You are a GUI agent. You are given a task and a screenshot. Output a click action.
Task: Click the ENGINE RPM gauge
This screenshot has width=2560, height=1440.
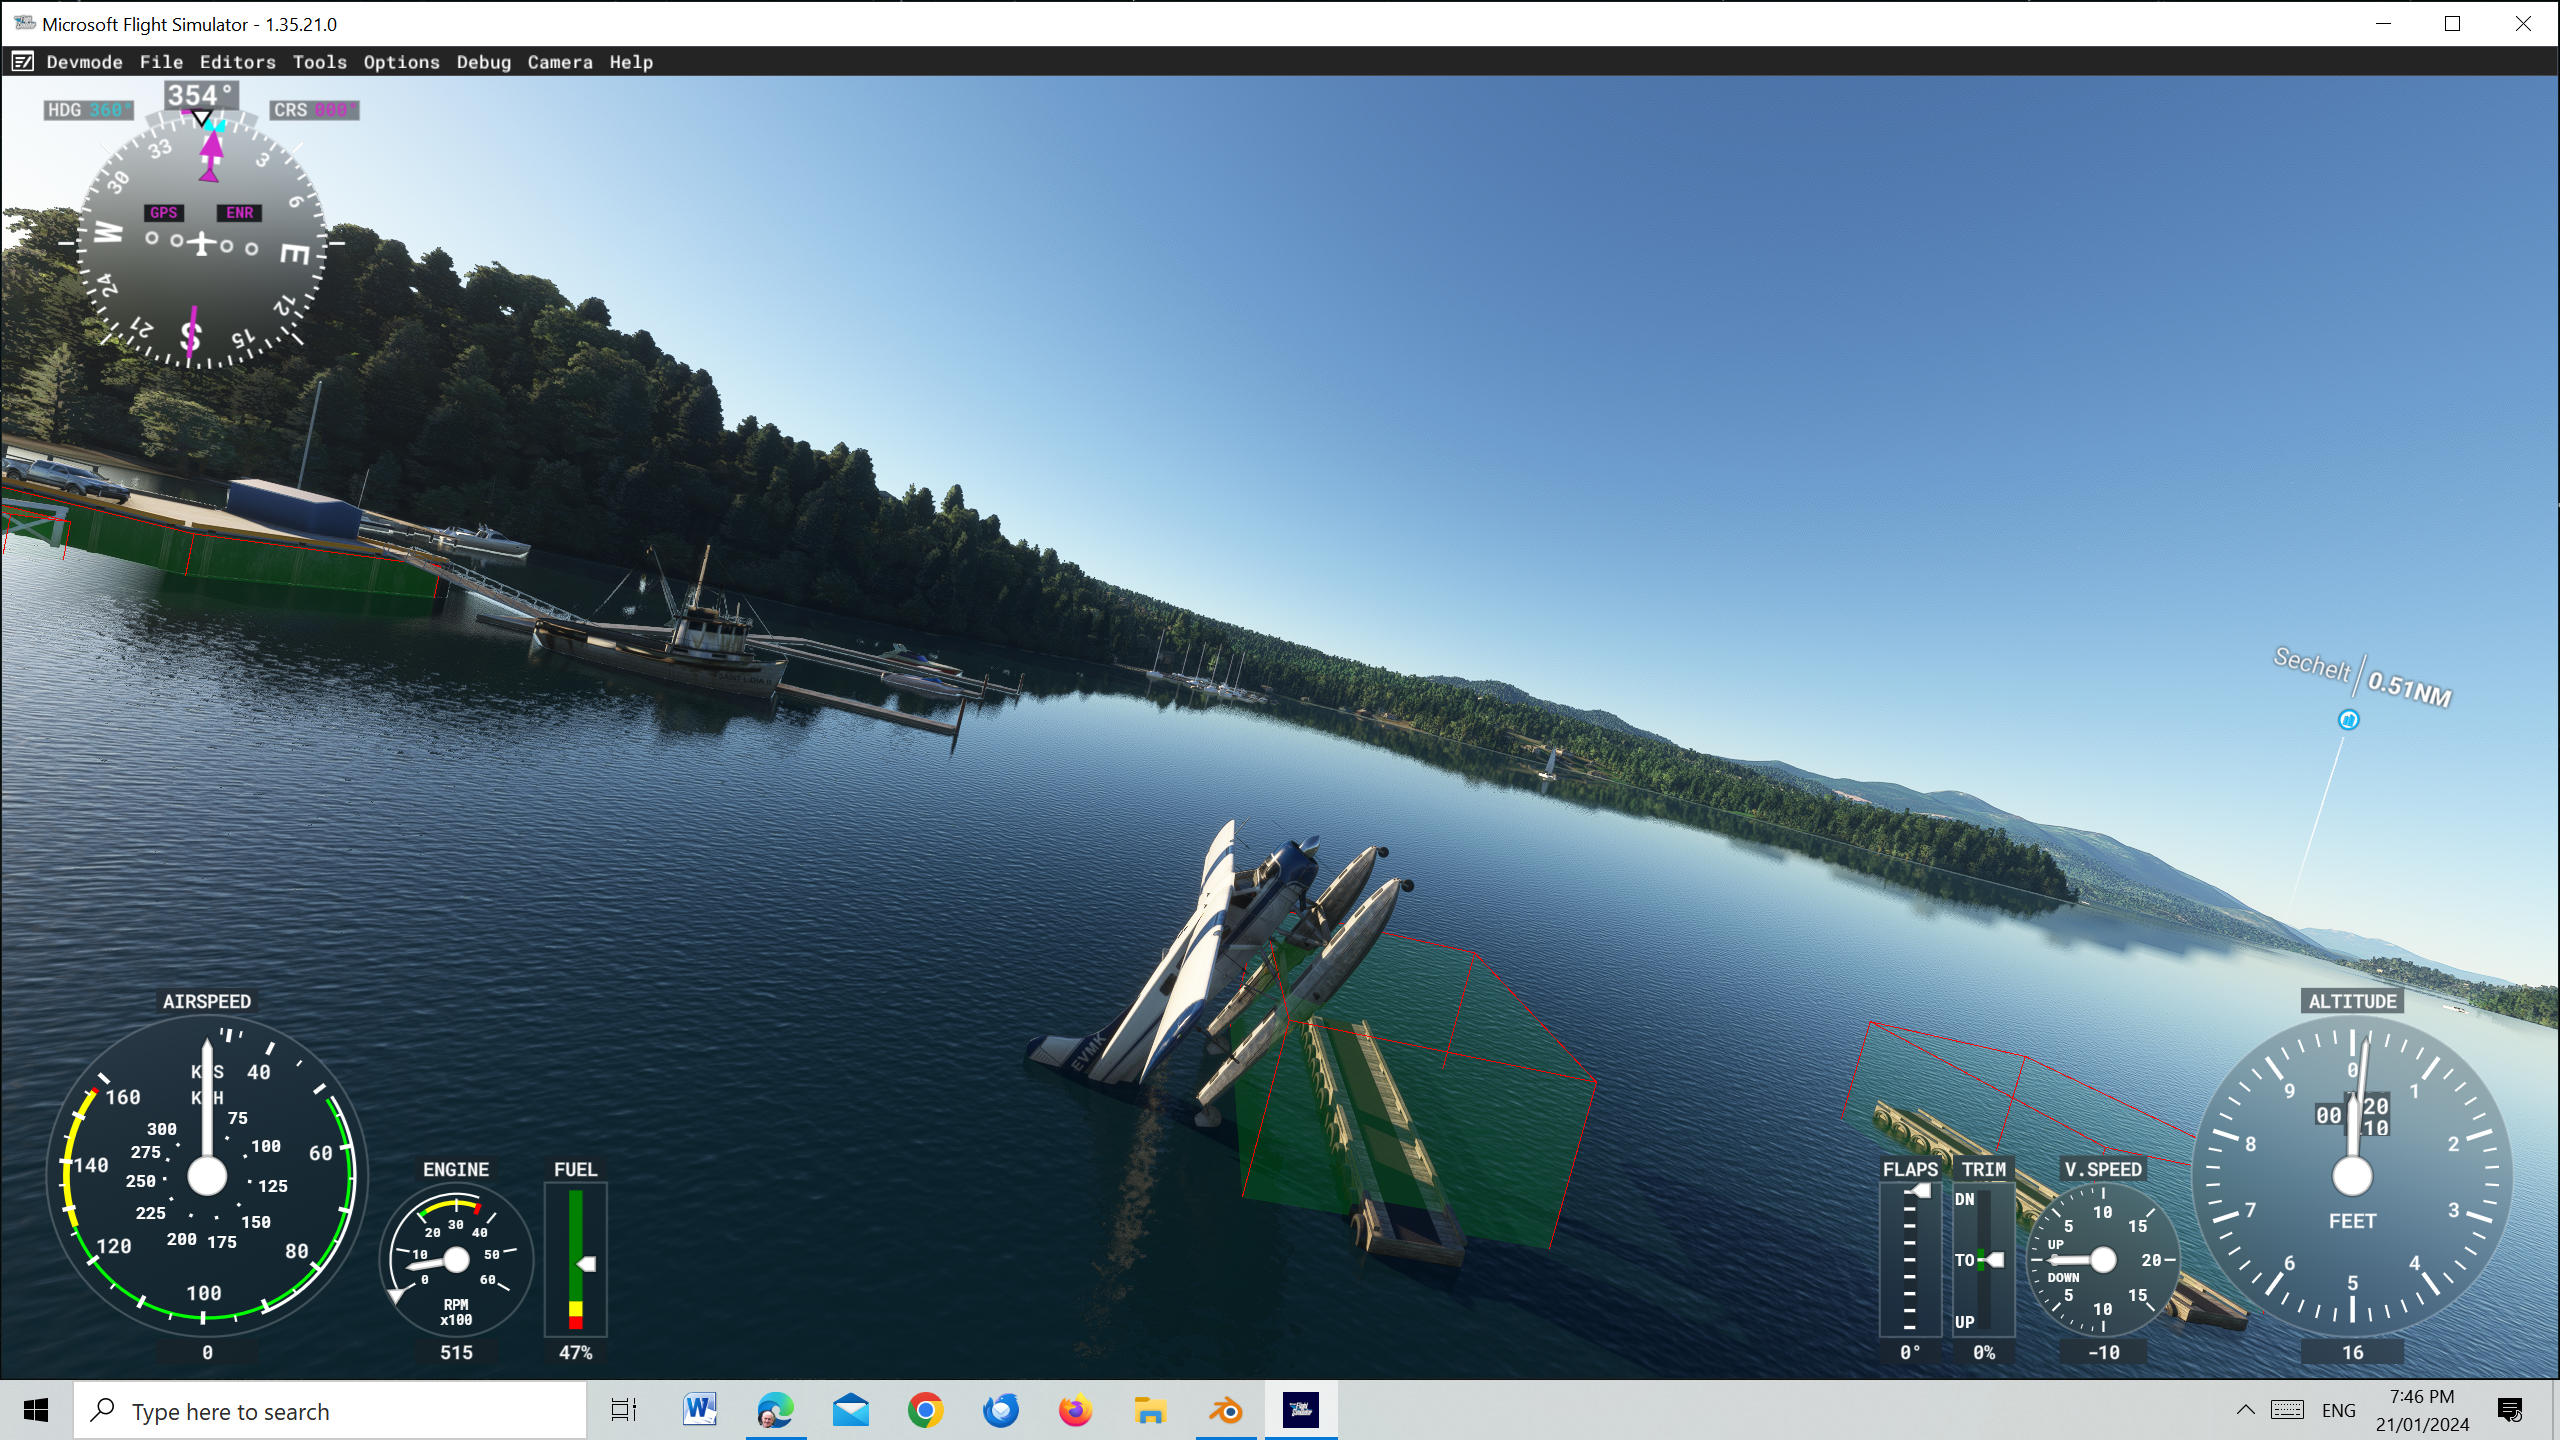[x=456, y=1260]
